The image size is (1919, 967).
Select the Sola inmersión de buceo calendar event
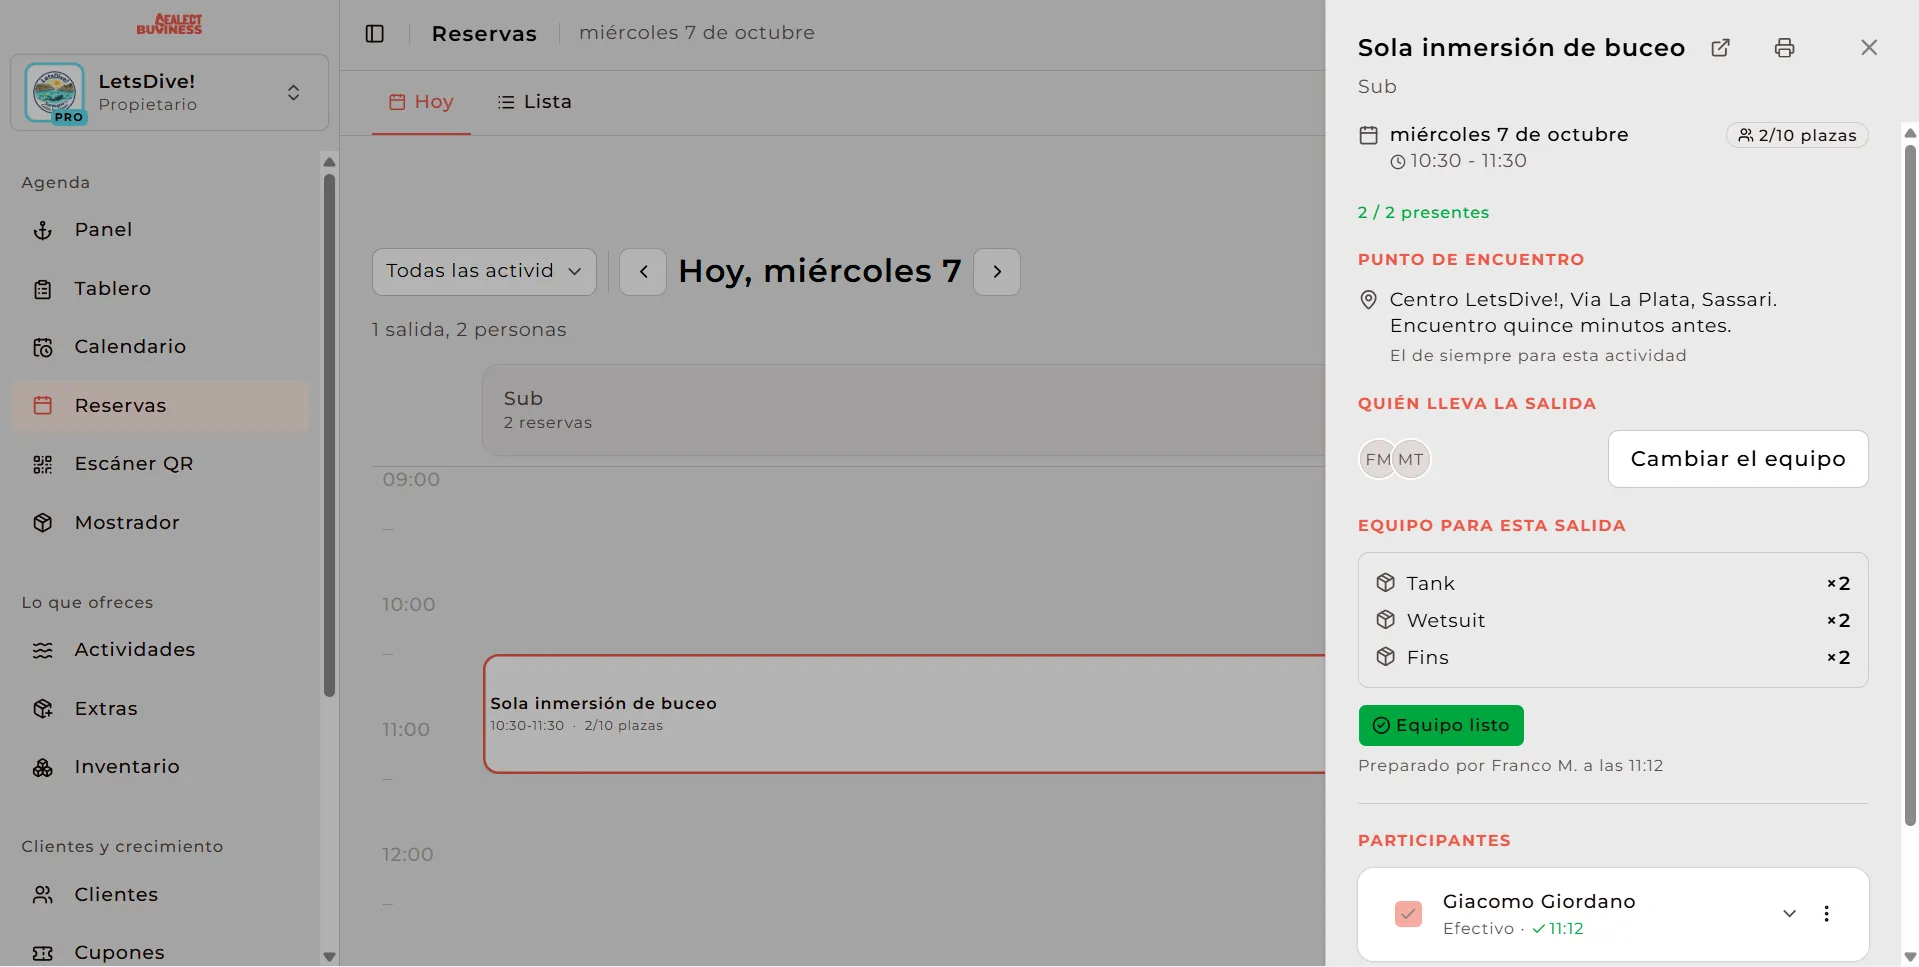[x=904, y=714]
